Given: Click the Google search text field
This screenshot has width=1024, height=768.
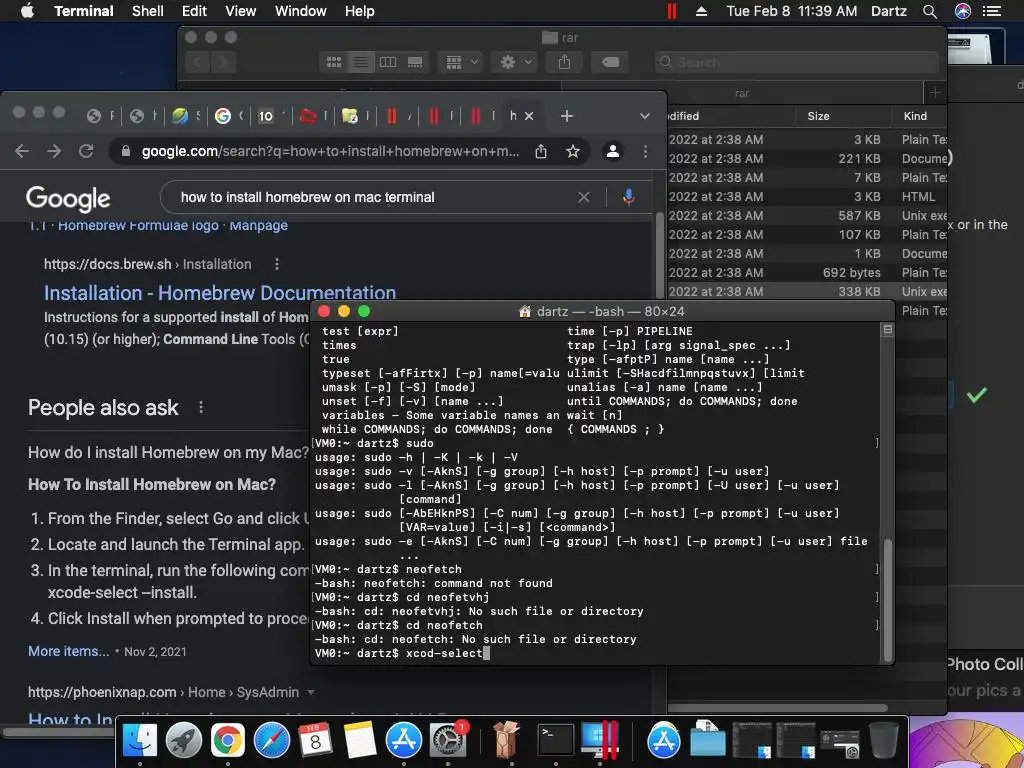Looking at the screenshot, I should click(308, 197).
